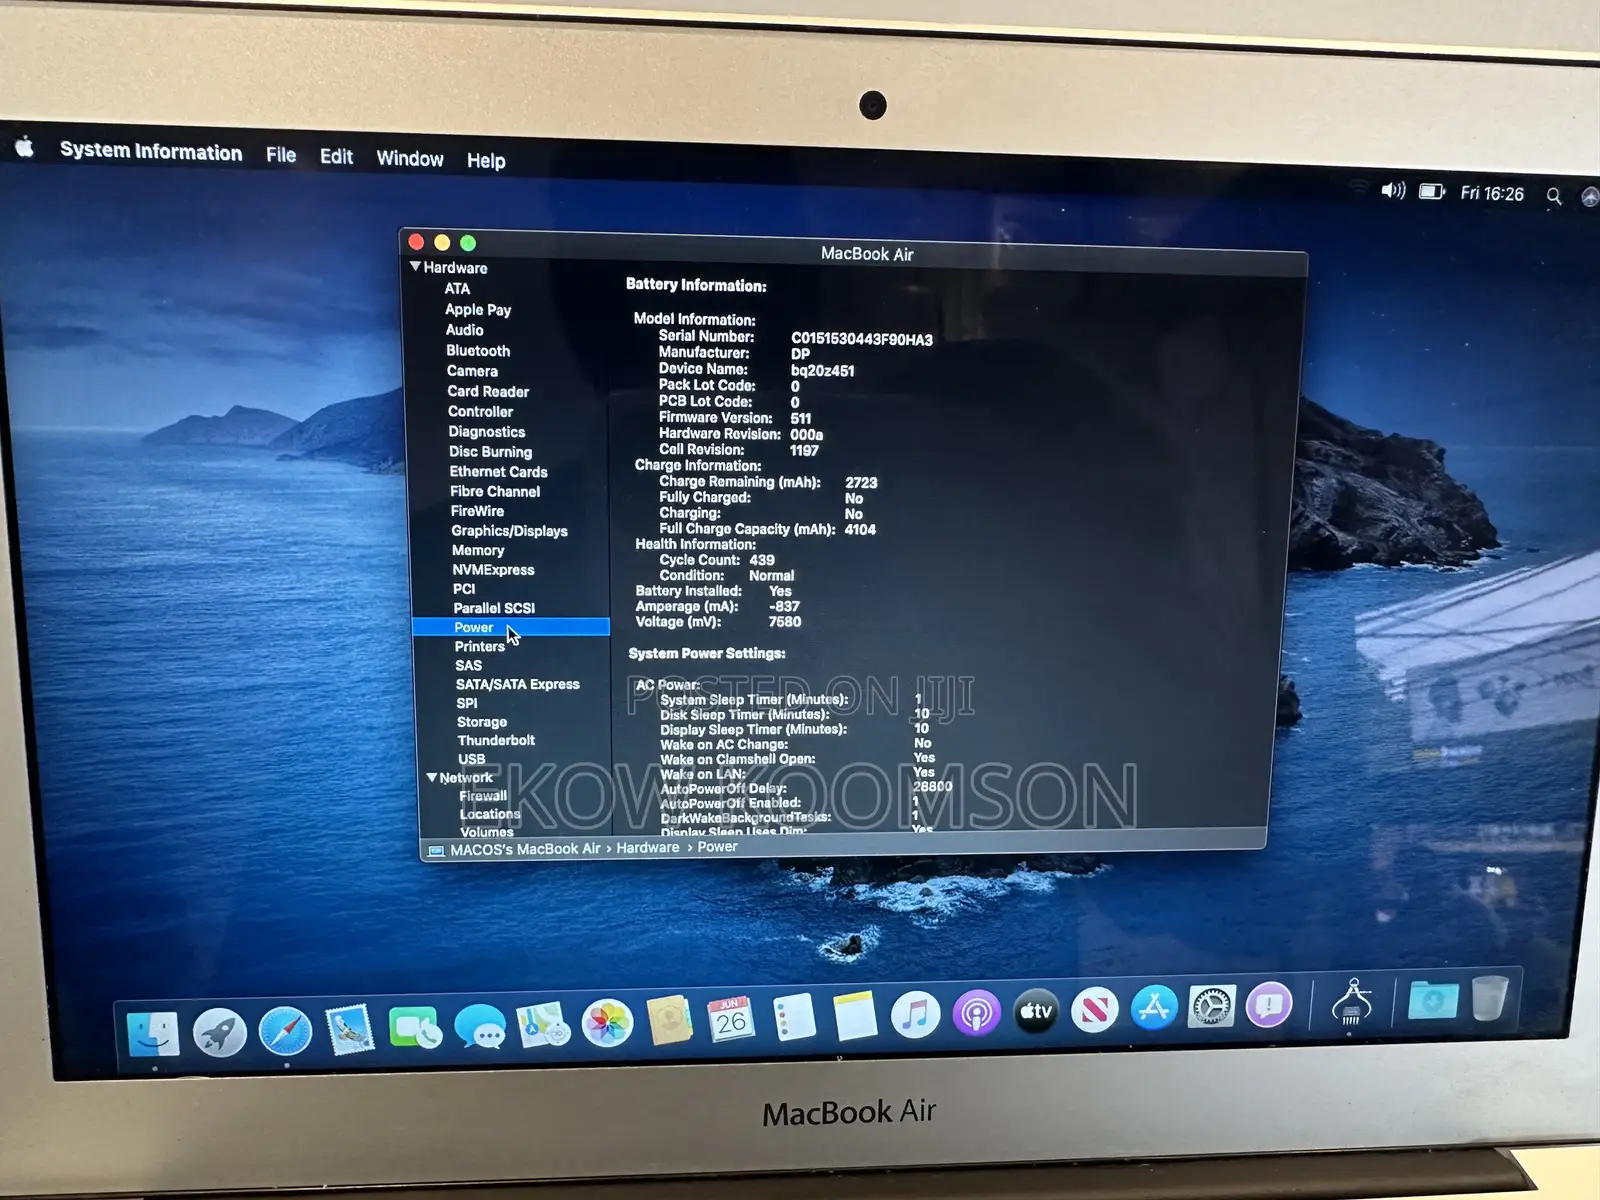Screen dimensions: 1600x1200
Task: Open the Help menu
Action: click(486, 161)
